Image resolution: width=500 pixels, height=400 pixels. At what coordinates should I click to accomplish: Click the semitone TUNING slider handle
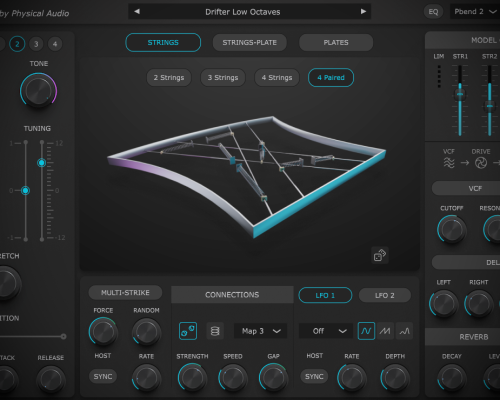click(42, 163)
